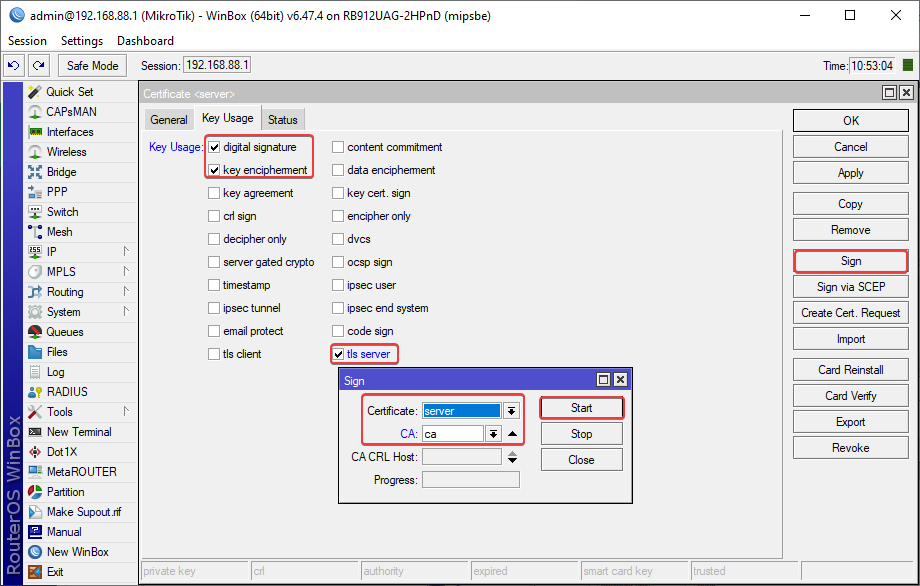
Task: Uncheck key encipherment option
Action: pos(215,170)
